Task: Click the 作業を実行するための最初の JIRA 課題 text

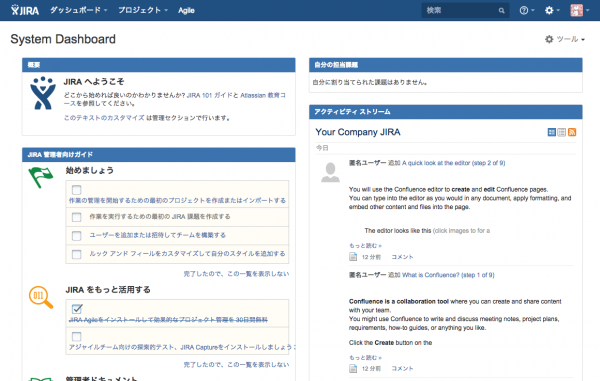Action: coord(160,217)
